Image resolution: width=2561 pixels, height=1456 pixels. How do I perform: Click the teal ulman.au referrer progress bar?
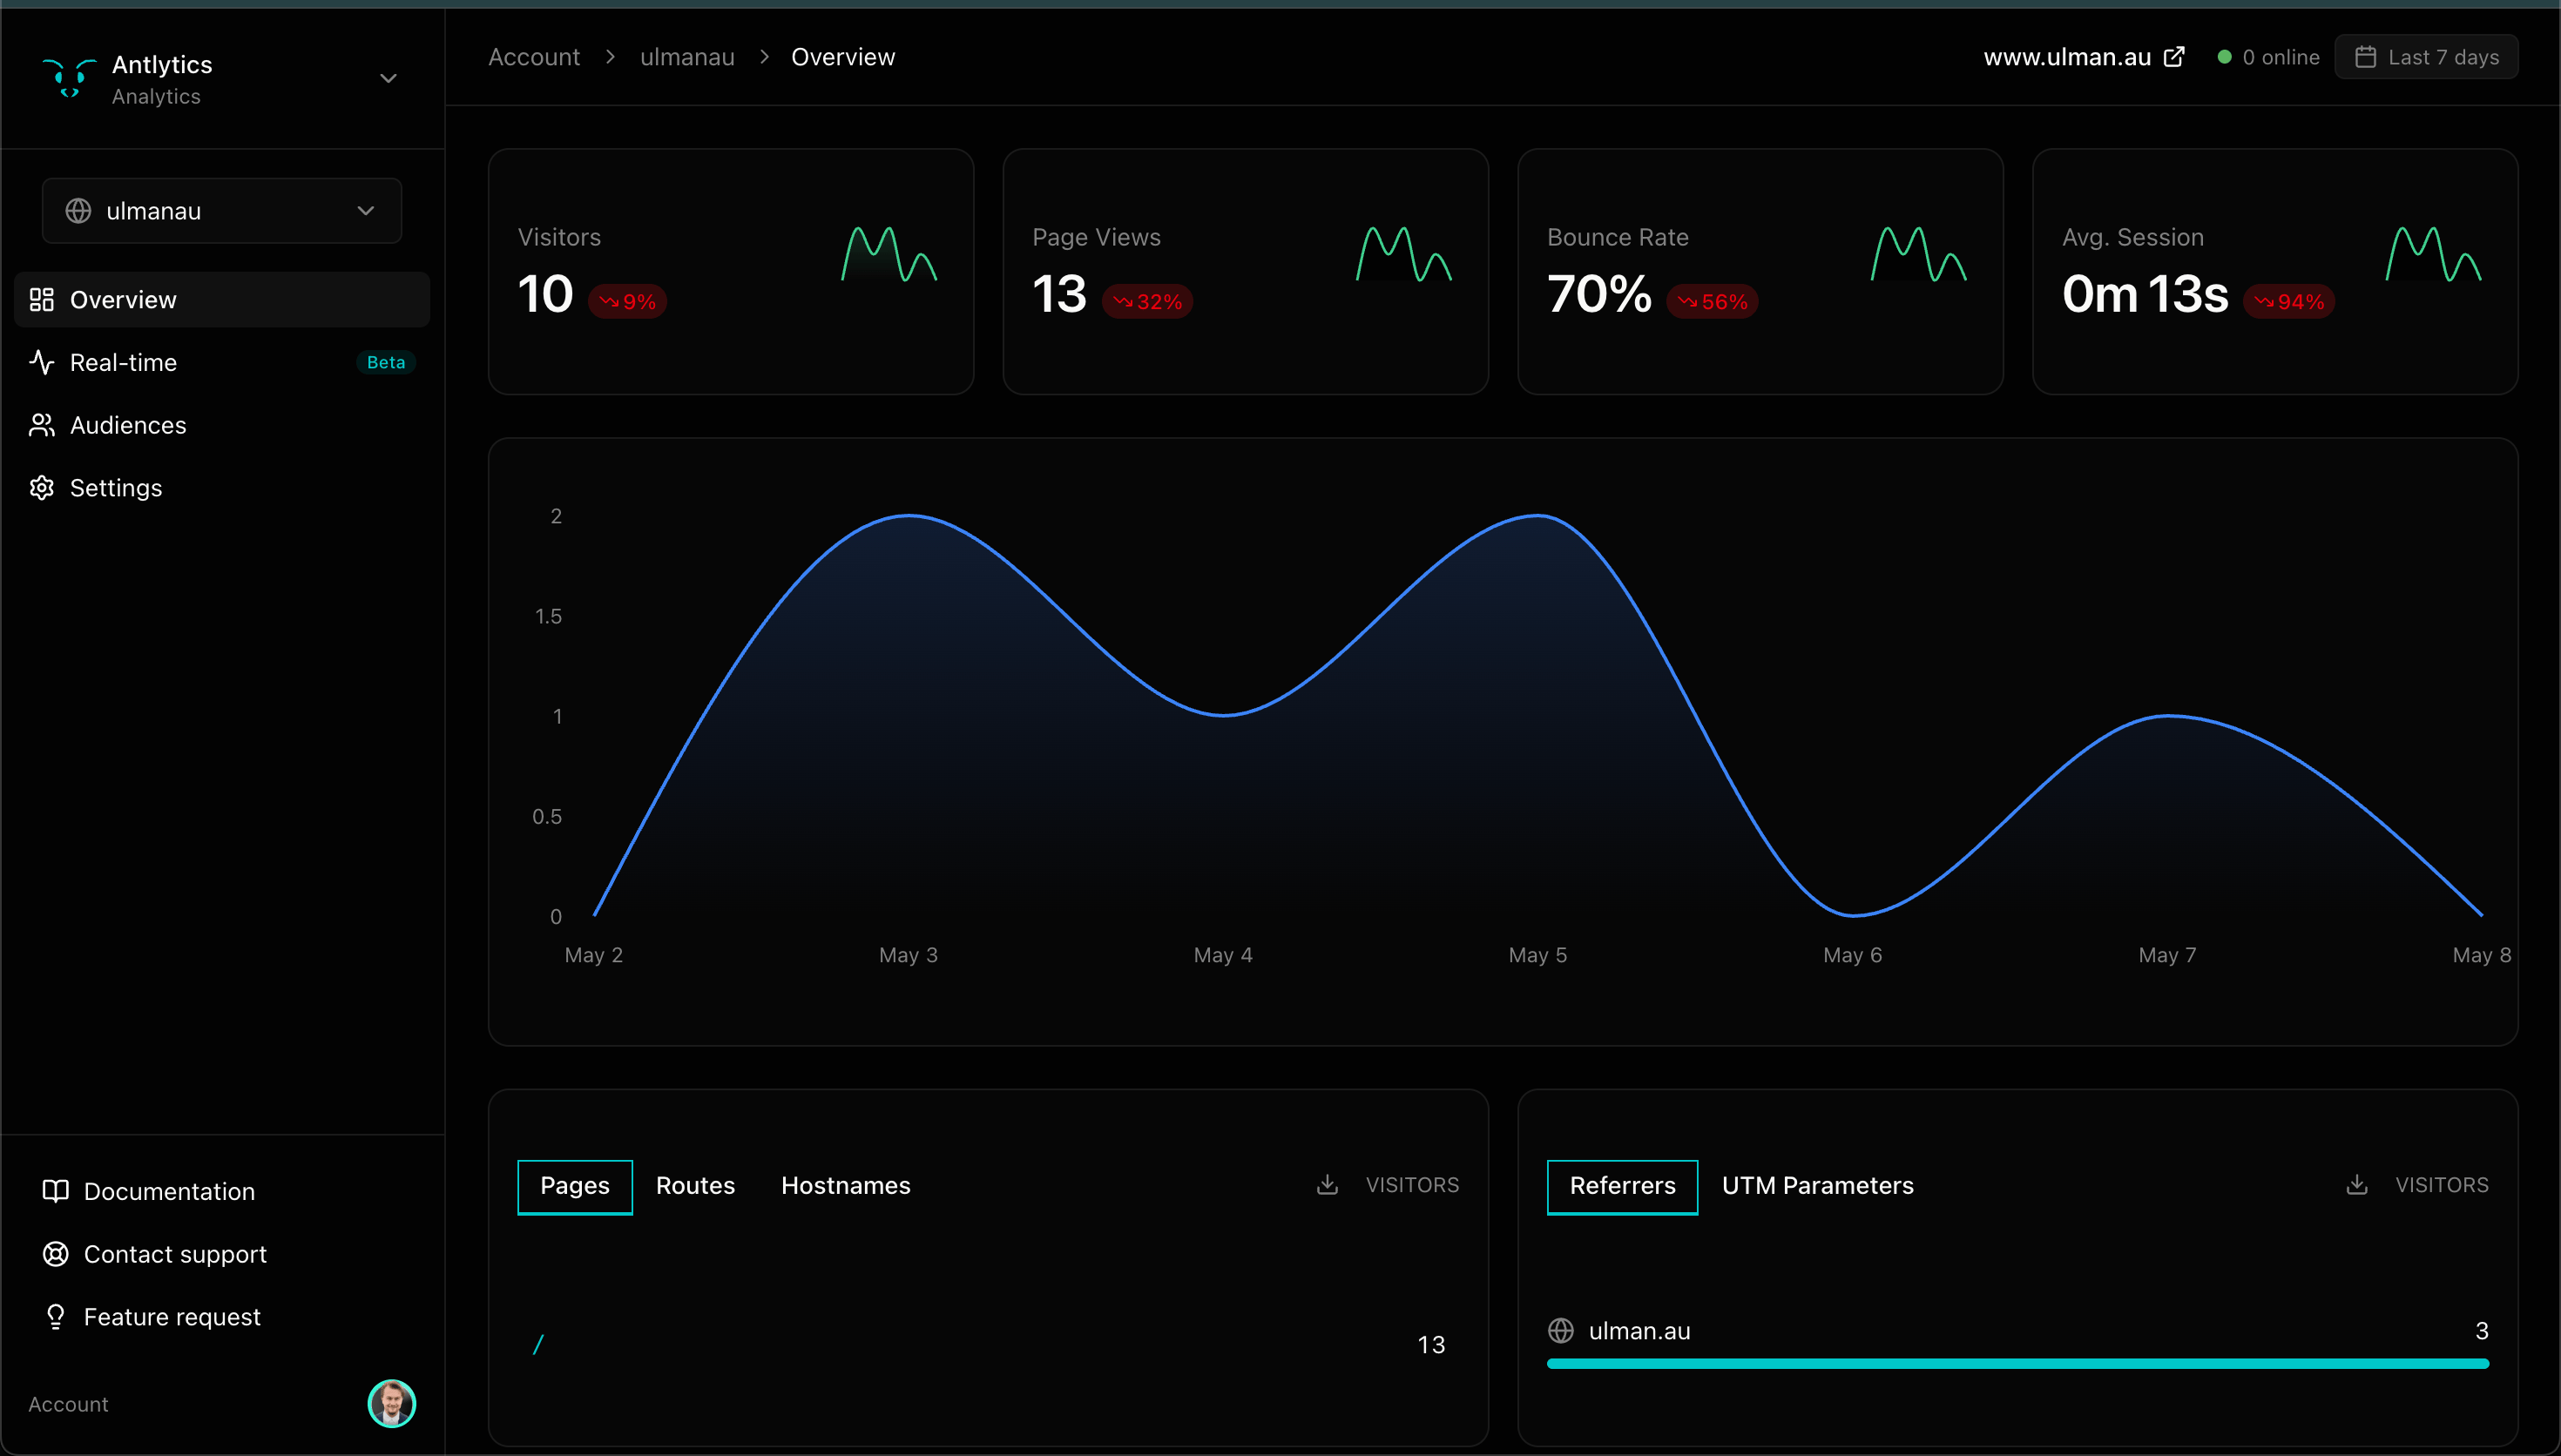click(2018, 1364)
